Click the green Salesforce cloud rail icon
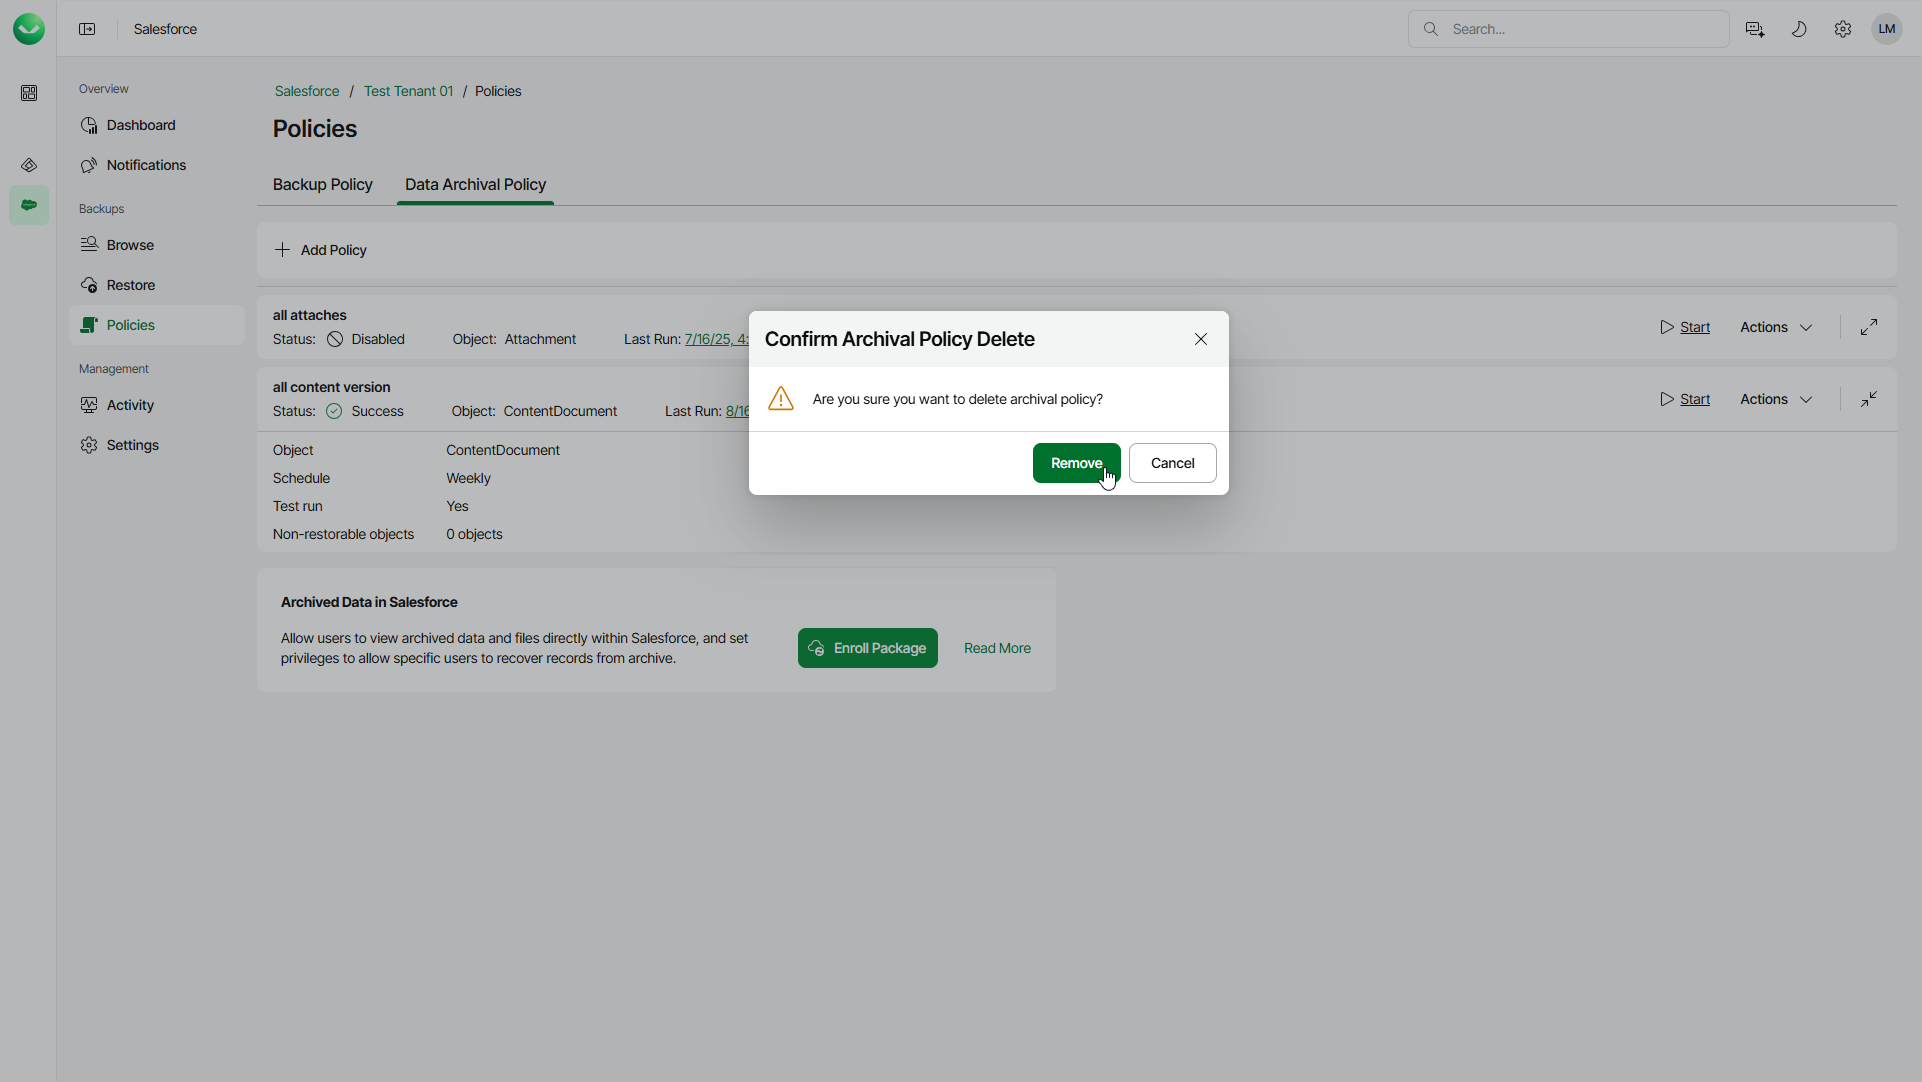 coord(29,205)
